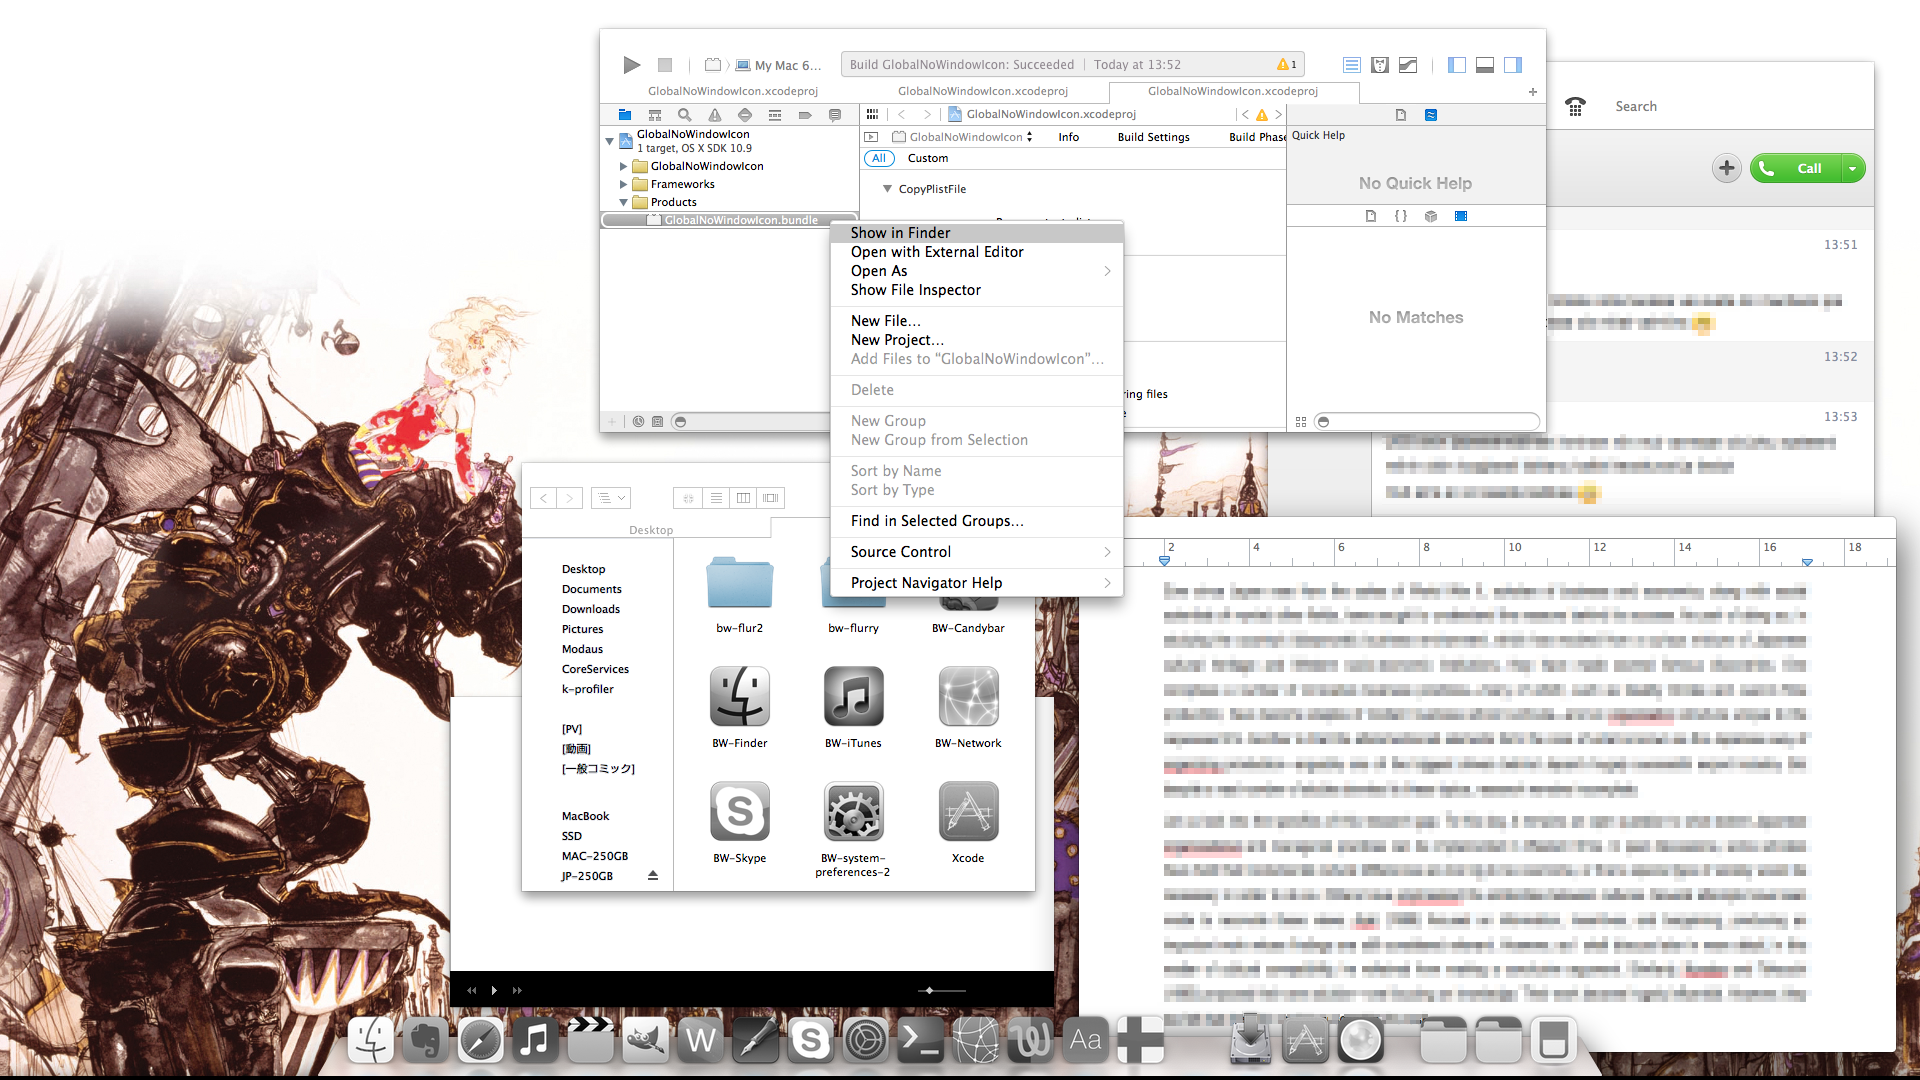The height and width of the screenshot is (1080, 1920).
Task: Click the Run build play button
Action: point(631,65)
